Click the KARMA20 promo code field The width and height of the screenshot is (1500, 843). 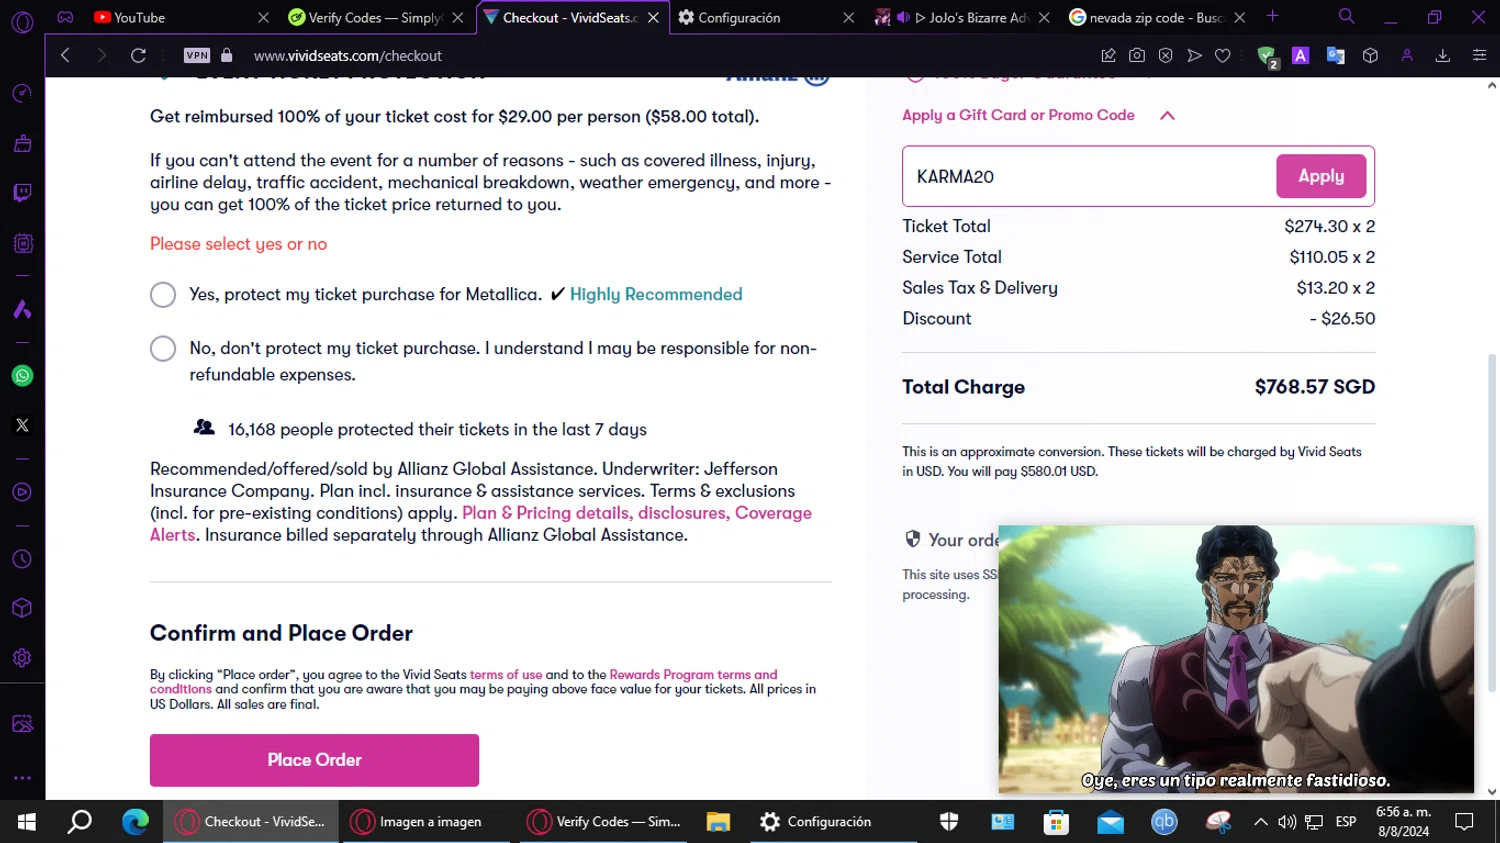tap(1090, 177)
